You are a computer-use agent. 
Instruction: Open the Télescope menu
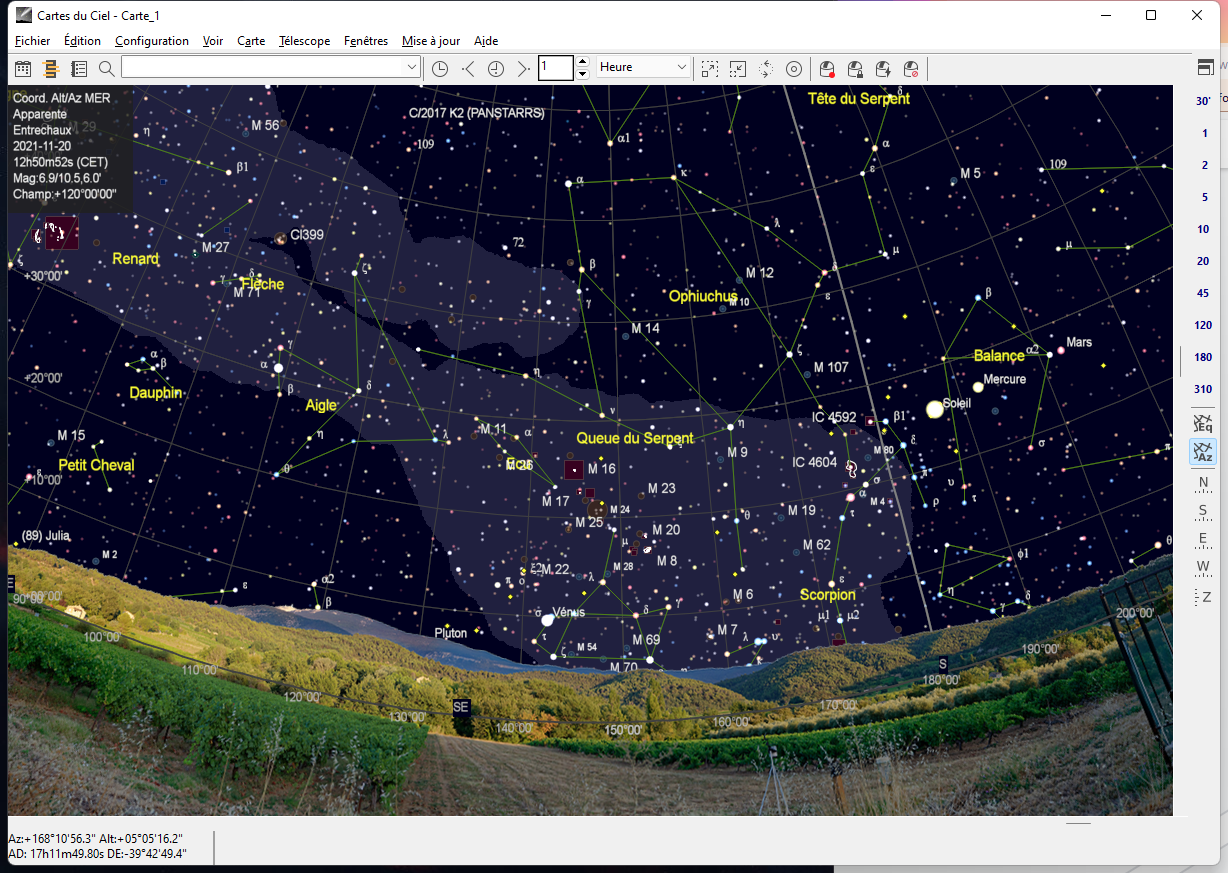(x=305, y=41)
